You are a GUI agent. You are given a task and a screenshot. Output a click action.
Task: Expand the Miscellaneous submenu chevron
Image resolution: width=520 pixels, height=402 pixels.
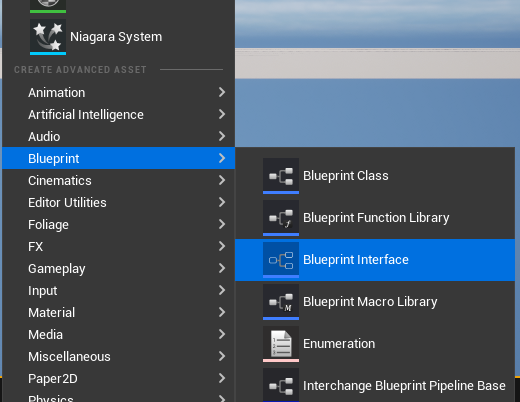[222, 356]
